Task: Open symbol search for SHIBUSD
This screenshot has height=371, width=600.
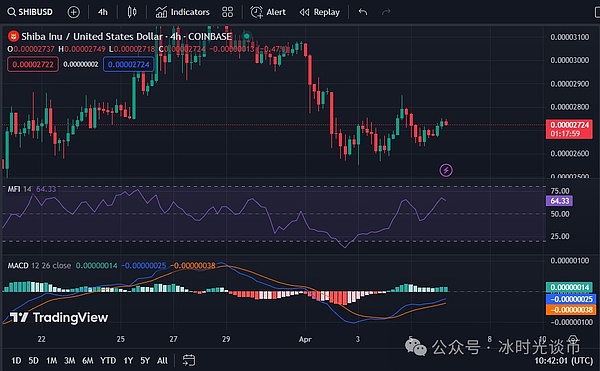Action: click(x=30, y=12)
